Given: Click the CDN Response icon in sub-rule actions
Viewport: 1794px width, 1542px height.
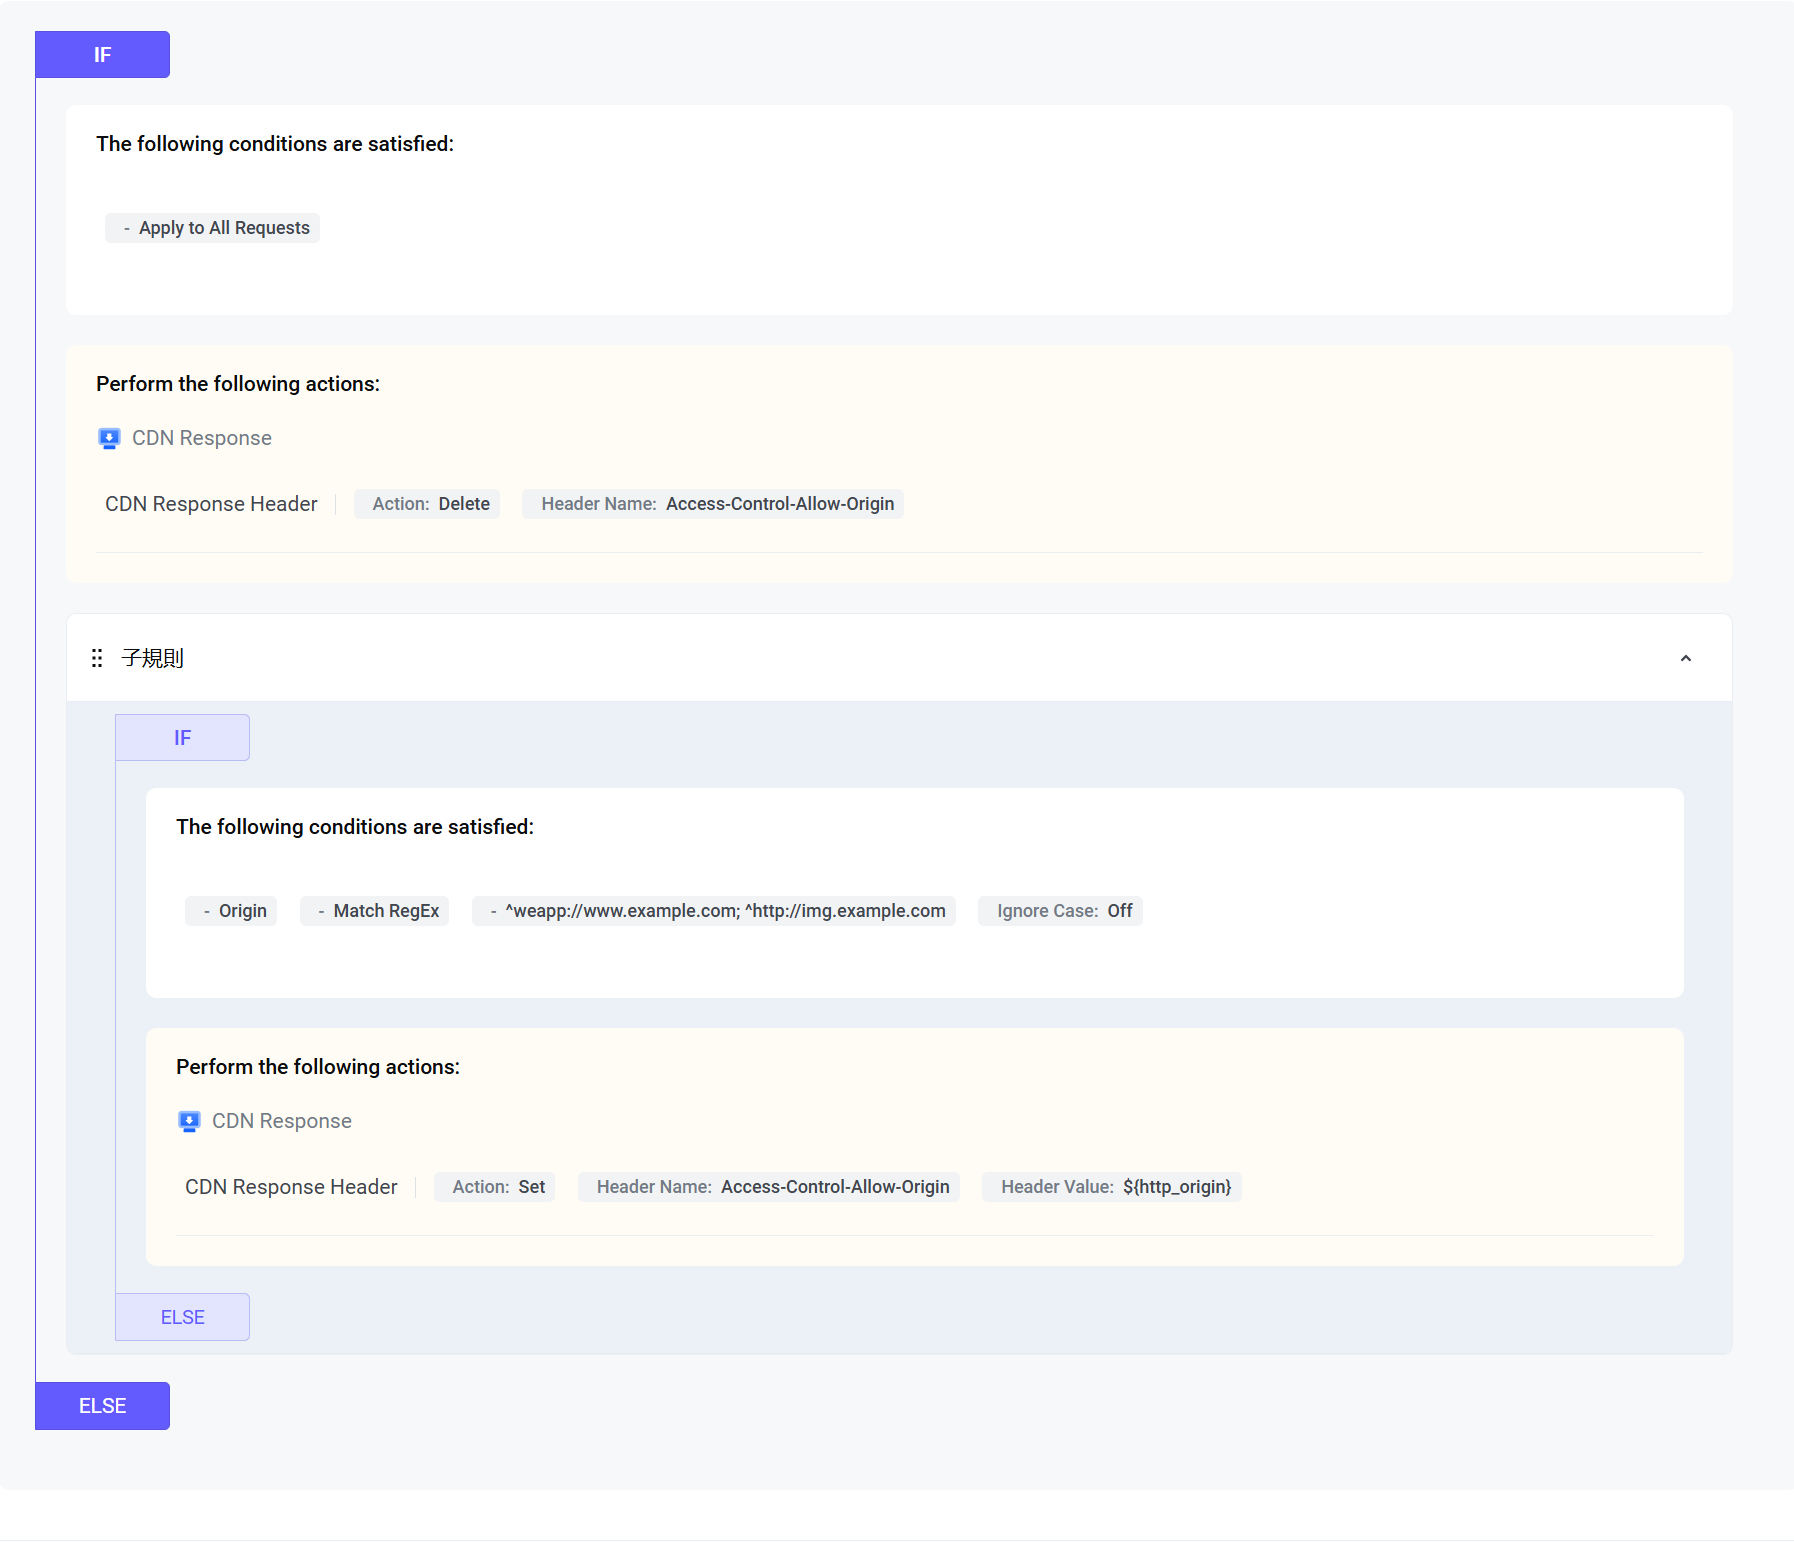Looking at the screenshot, I should point(189,1122).
